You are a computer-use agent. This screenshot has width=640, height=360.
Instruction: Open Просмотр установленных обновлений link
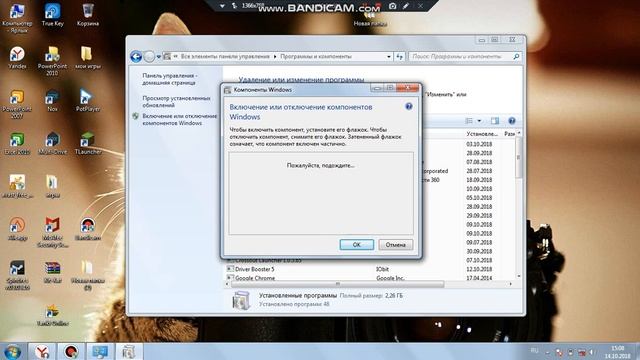[176, 102]
